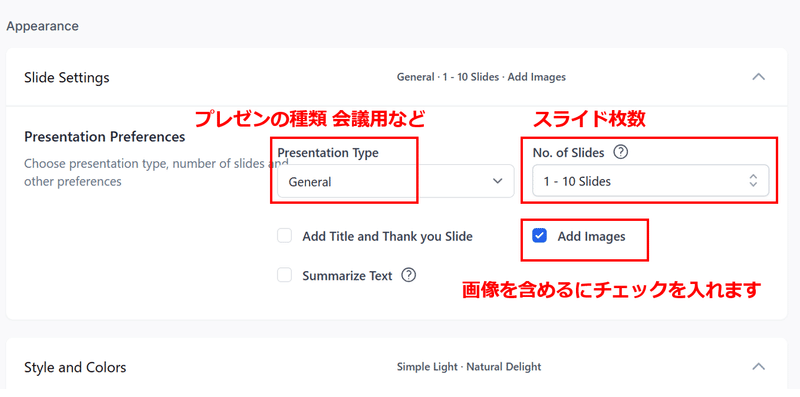Viewport: 800px width, 397px height.
Task: Click the Slide Settings summary text
Action: click(x=481, y=78)
